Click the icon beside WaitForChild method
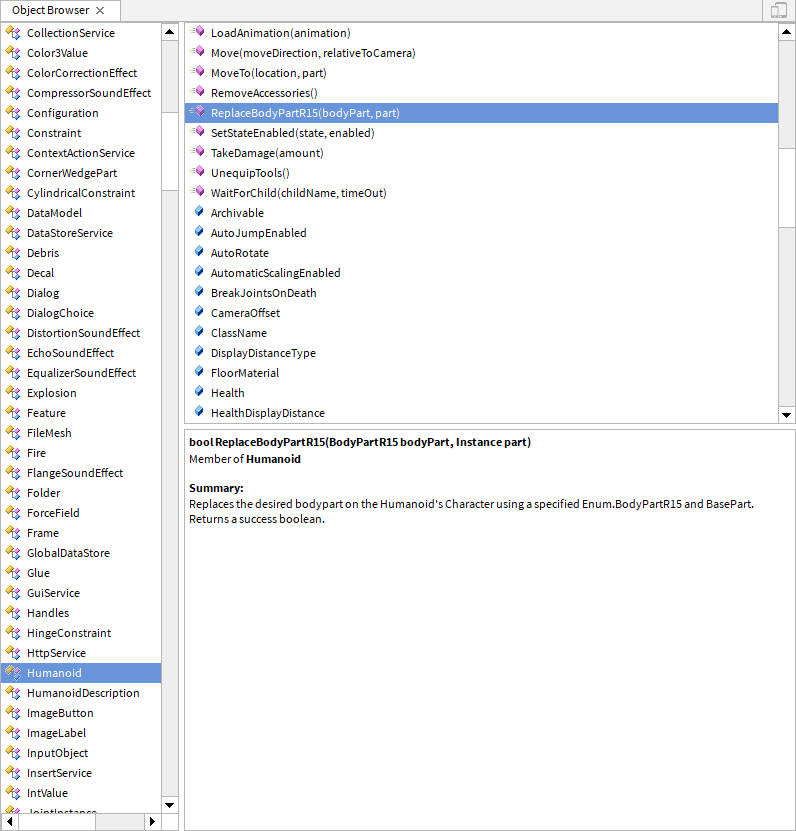Viewport: 796px width, 831px height. click(x=197, y=193)
